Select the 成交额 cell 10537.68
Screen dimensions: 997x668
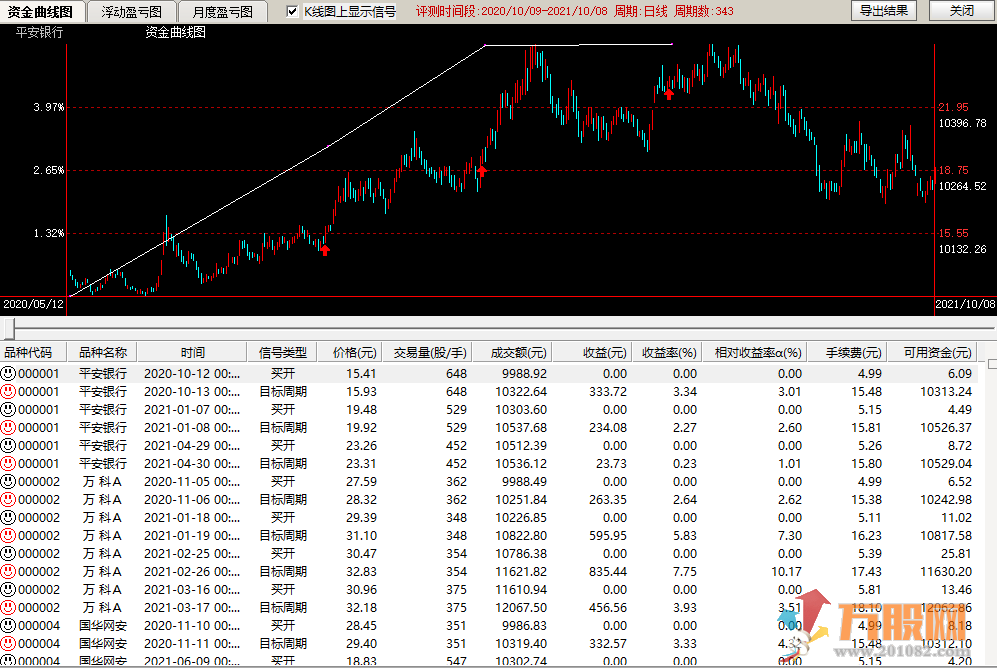521,428
